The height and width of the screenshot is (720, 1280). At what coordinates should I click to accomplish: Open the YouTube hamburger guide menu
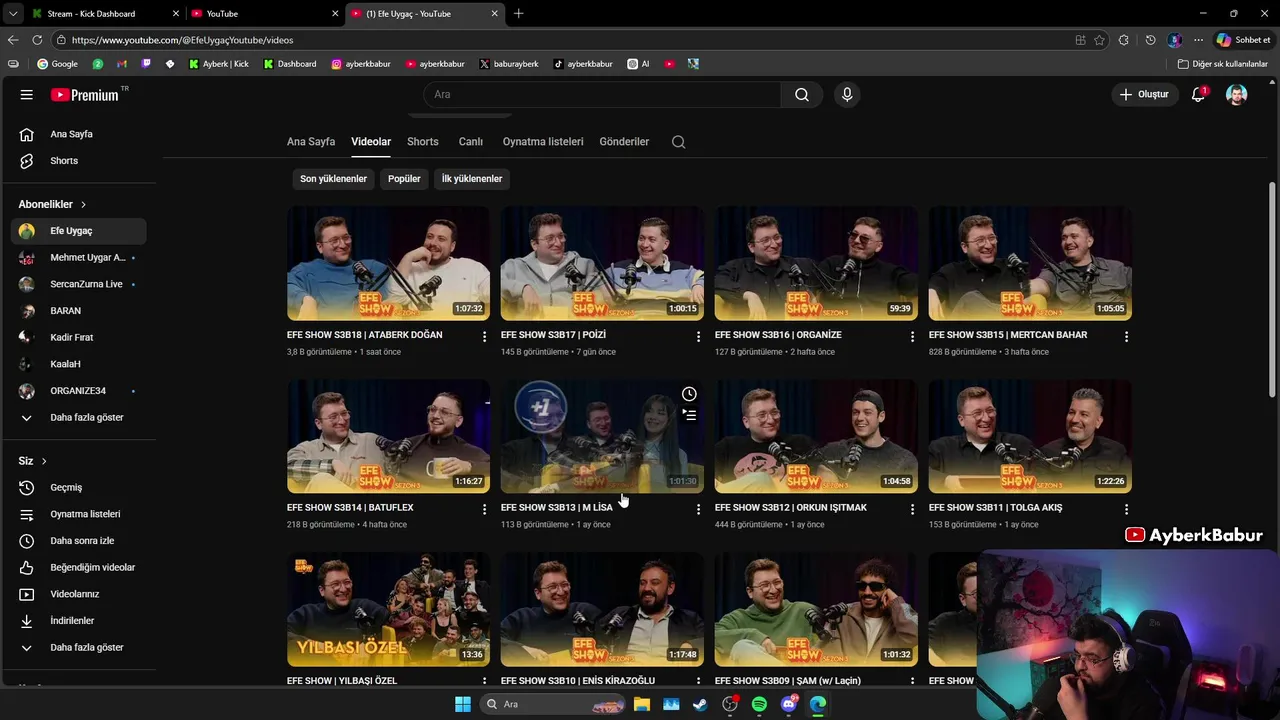pos(27,95)
